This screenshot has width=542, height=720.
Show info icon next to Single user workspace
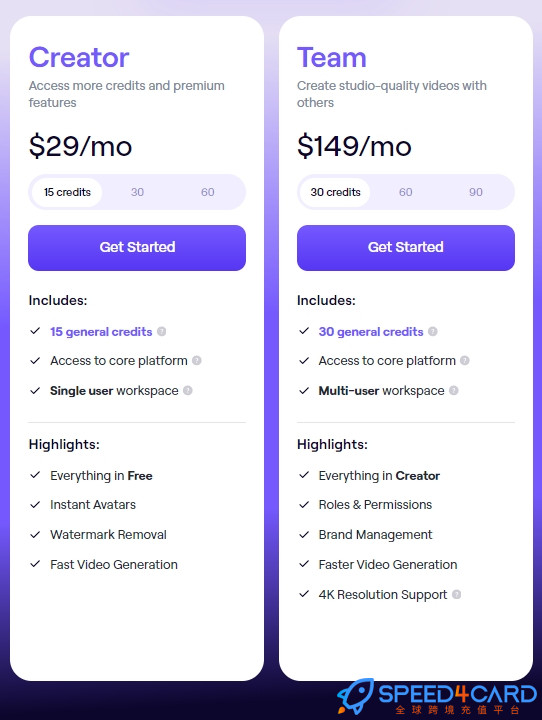(x=187, y=390)
